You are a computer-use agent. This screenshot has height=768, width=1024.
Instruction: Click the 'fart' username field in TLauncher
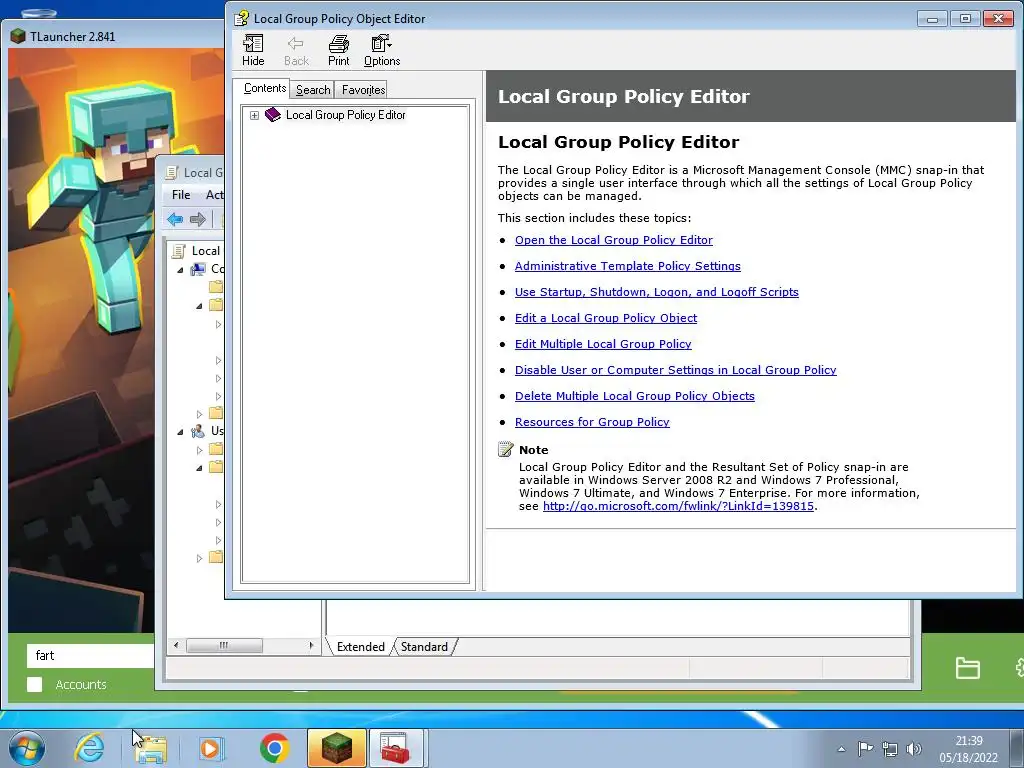(x=91, y=656)
